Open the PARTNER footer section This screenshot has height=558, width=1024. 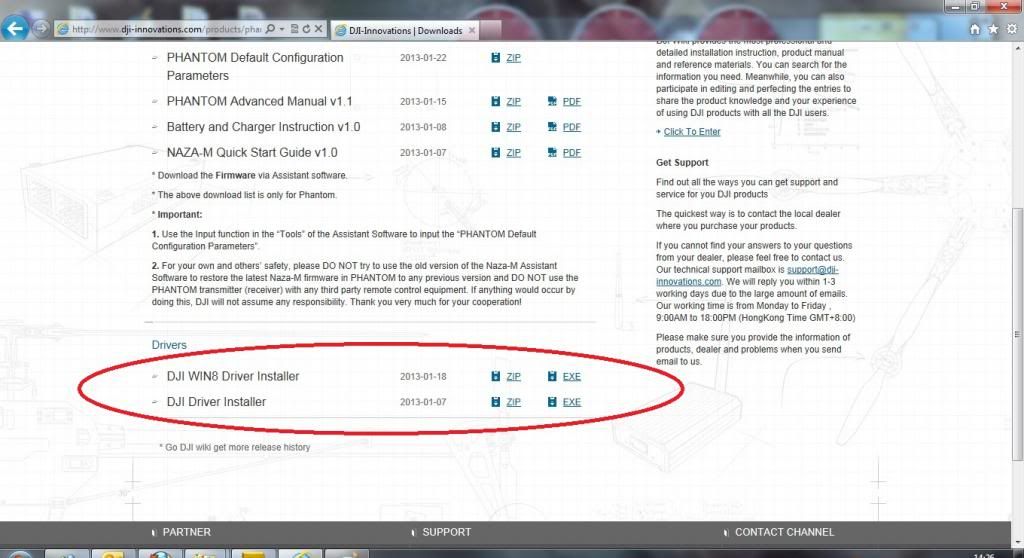pos(186,532)
